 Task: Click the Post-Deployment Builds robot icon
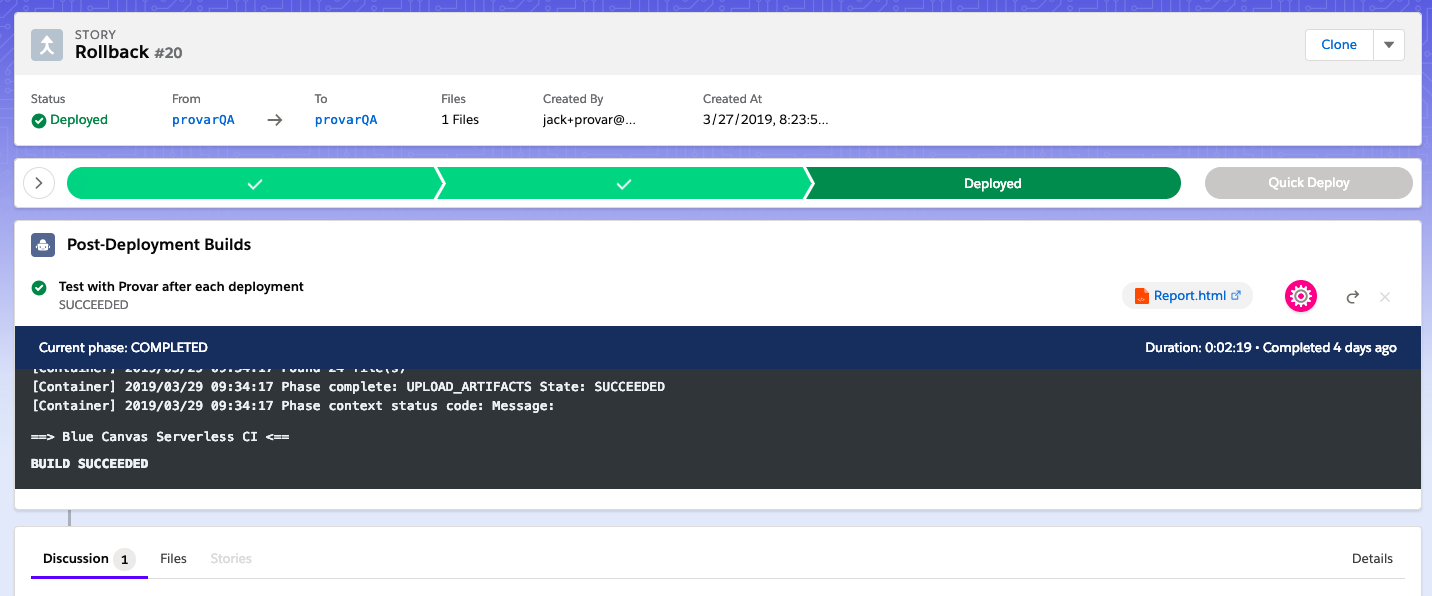coord(43,244)
